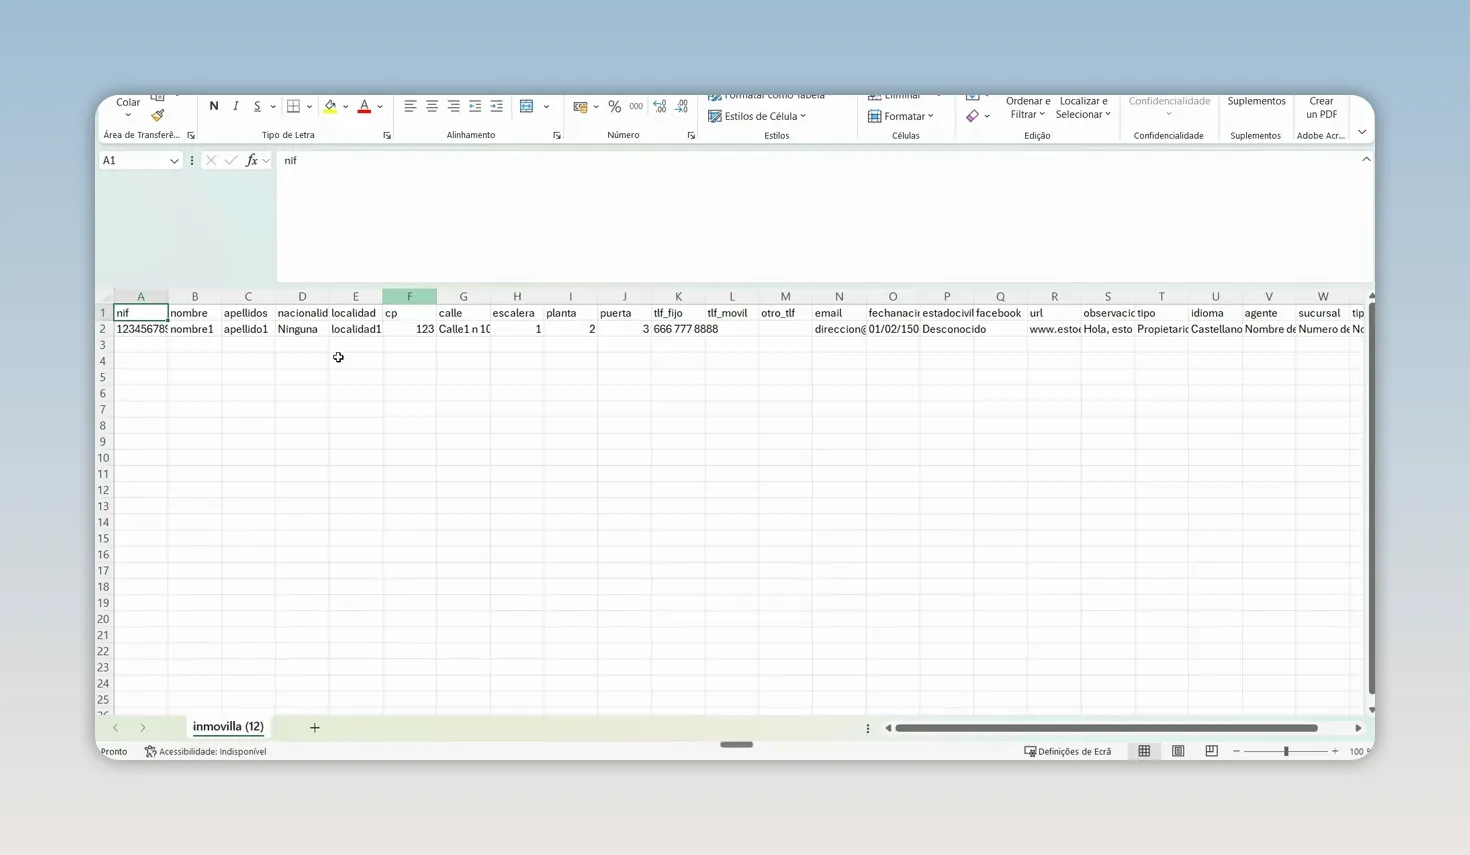This screenshot has width=1470, height=855.
Task: Open the Clear eraser tool
Action: coord(973,116)
